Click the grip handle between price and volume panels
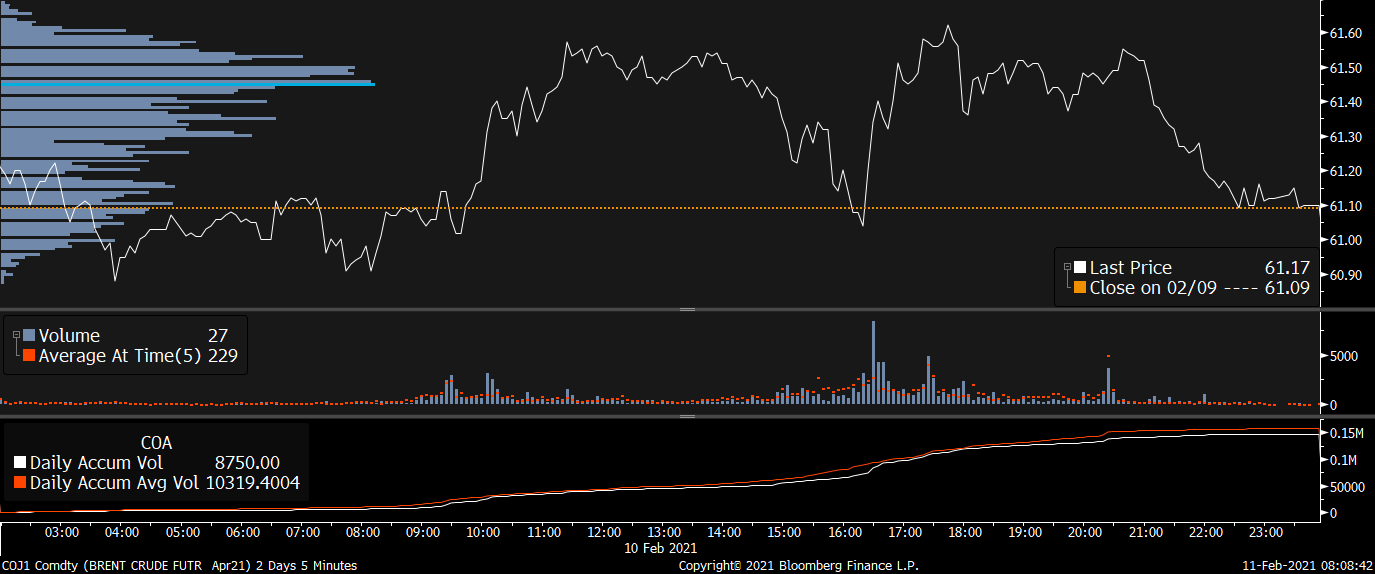Viewport: 1375px width, 574px height. coord(687,310)
